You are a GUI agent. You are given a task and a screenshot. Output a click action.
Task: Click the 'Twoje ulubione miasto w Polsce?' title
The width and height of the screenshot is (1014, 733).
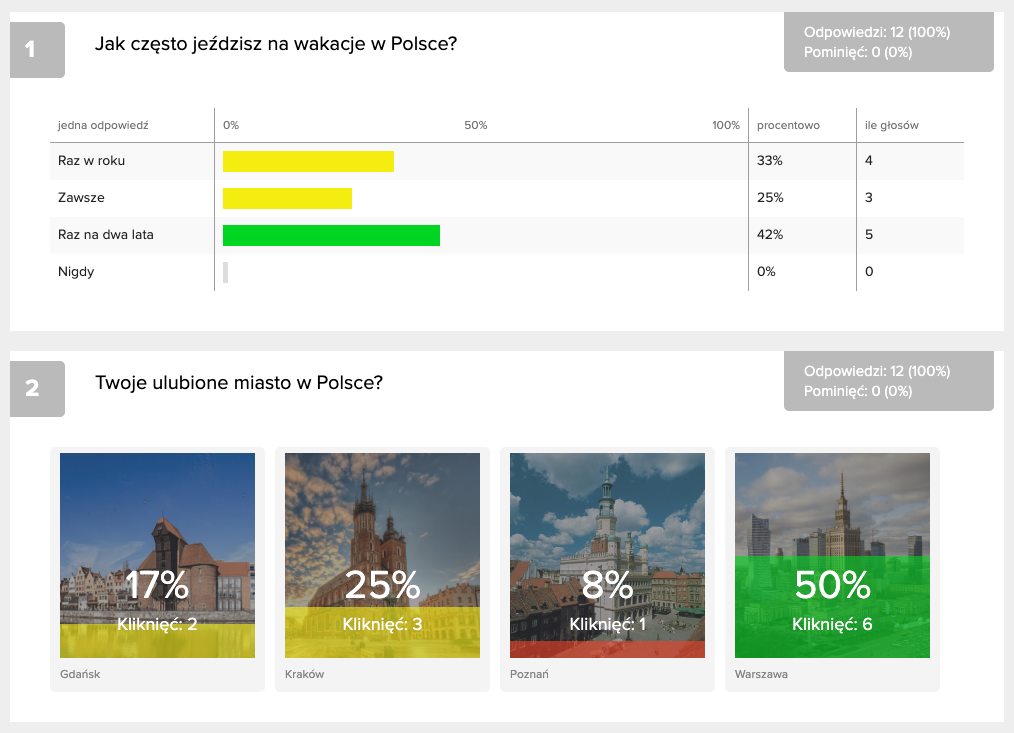pos(239,383)
